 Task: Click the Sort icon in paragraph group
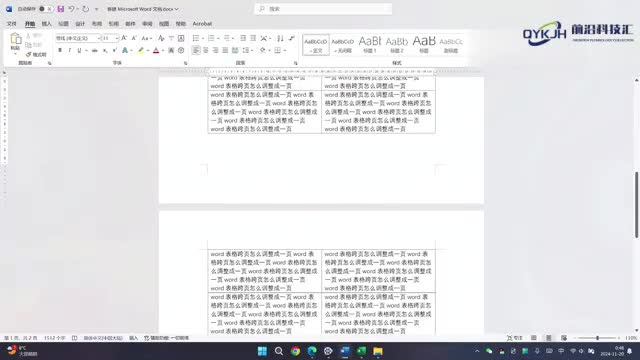pos(280,38)
